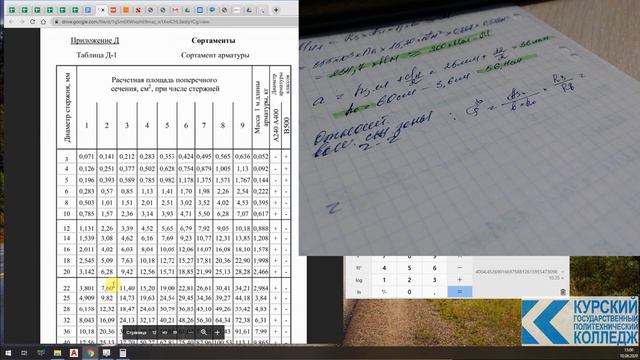Open Task View on the taskbar
The height and width of the screenshot is (360, 640).
[x=24, y=353]
